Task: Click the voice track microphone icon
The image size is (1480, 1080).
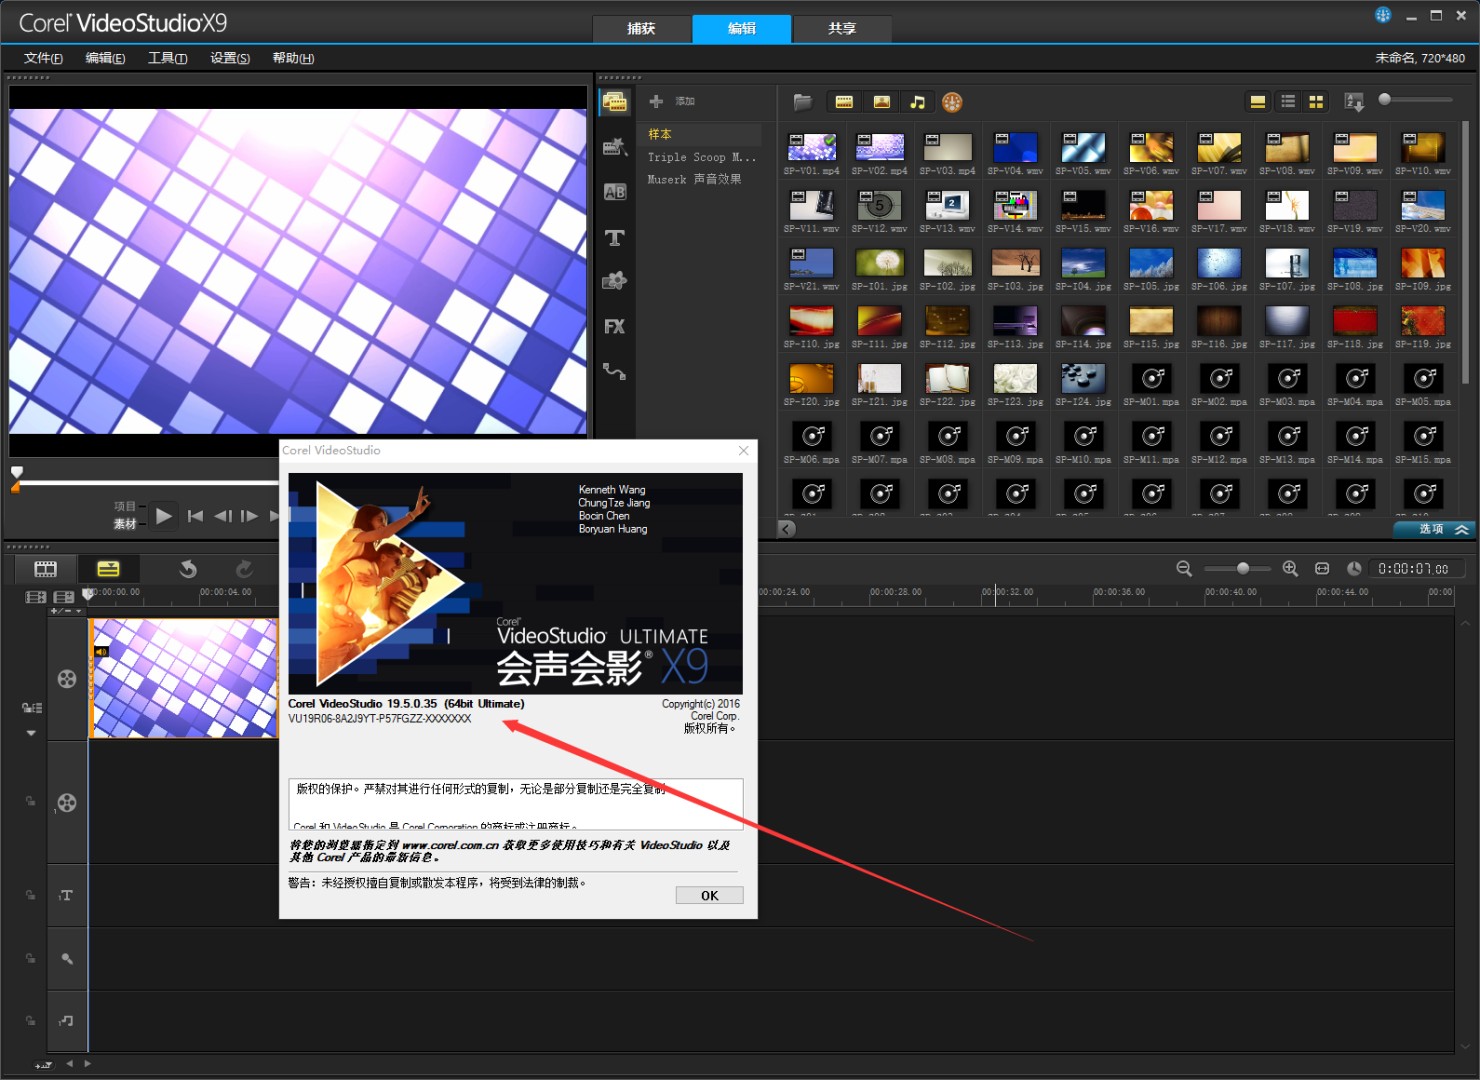Action: (67, 958)
